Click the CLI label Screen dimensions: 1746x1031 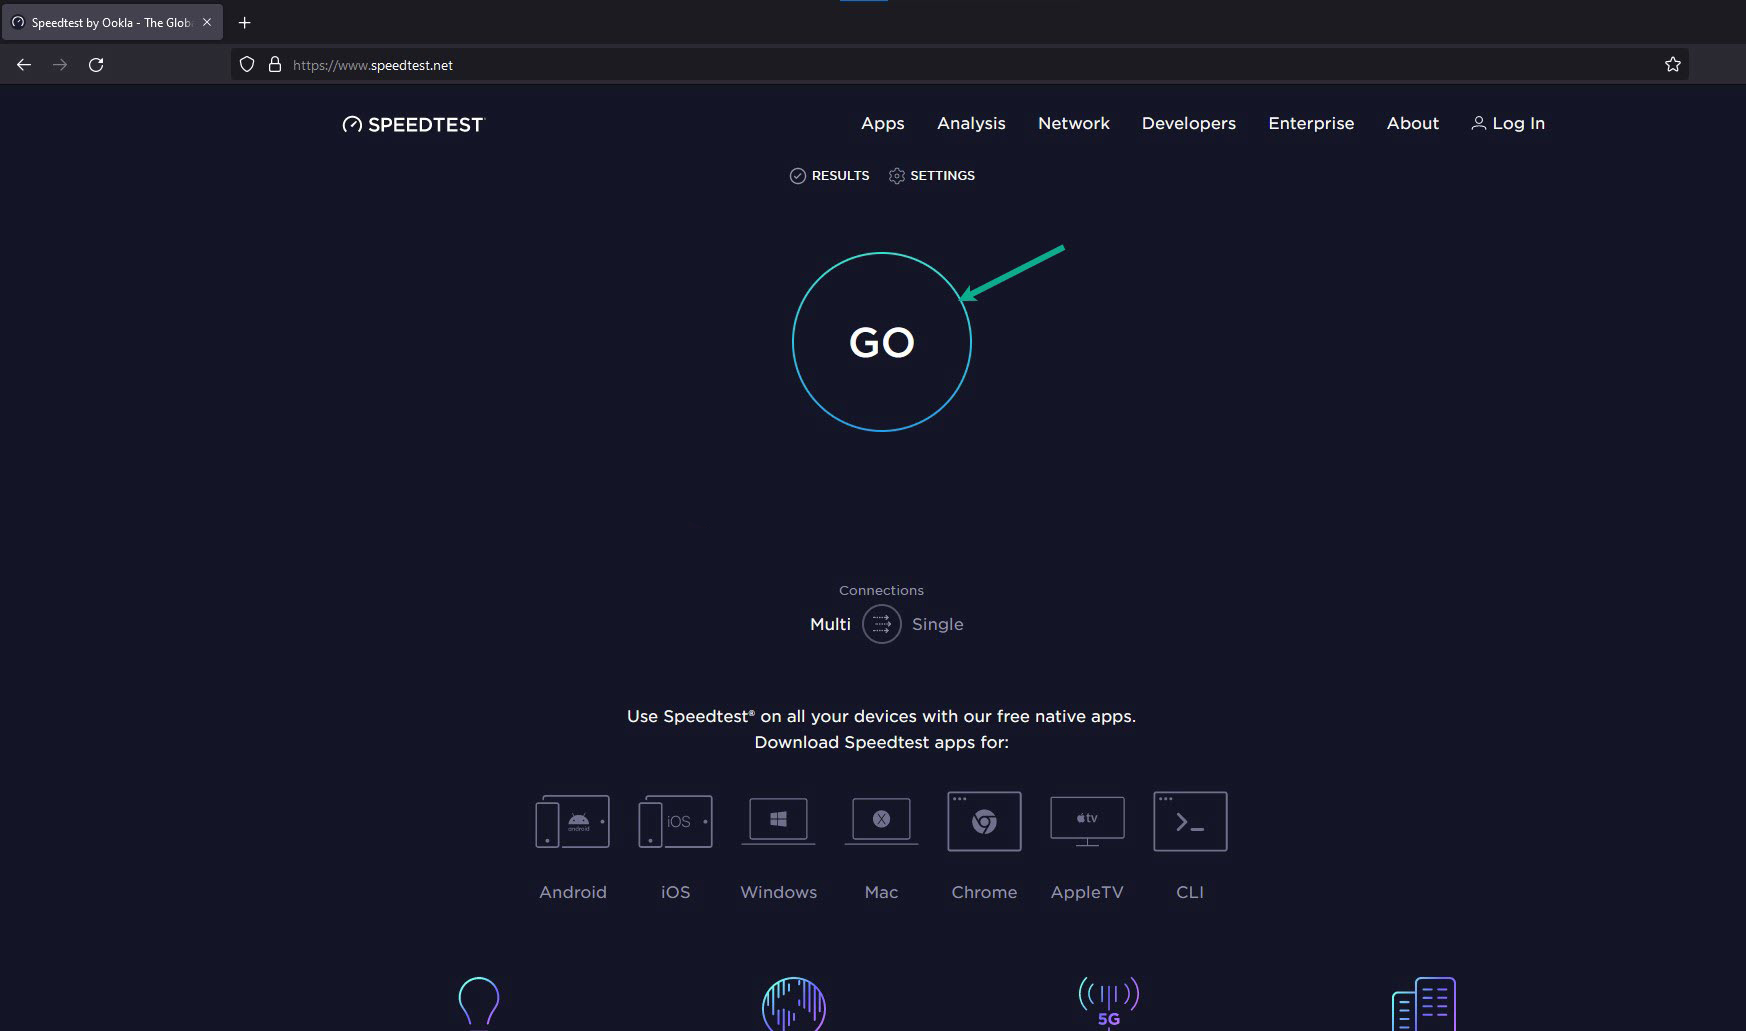click(x=1190, y=892)
